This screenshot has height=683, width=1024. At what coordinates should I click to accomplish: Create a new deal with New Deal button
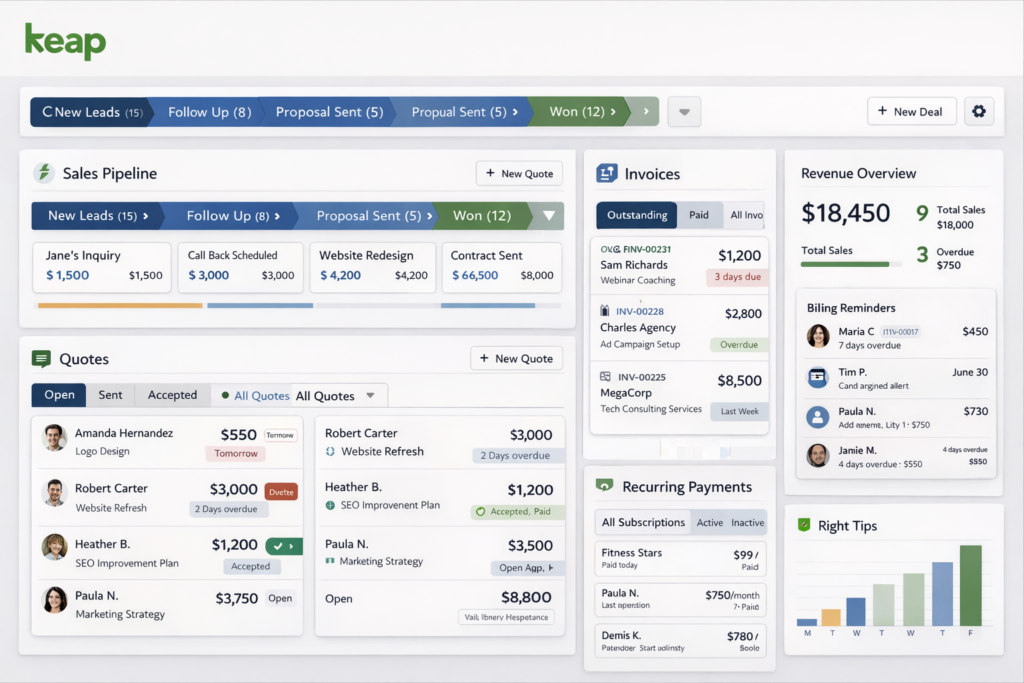coord(911,111)
